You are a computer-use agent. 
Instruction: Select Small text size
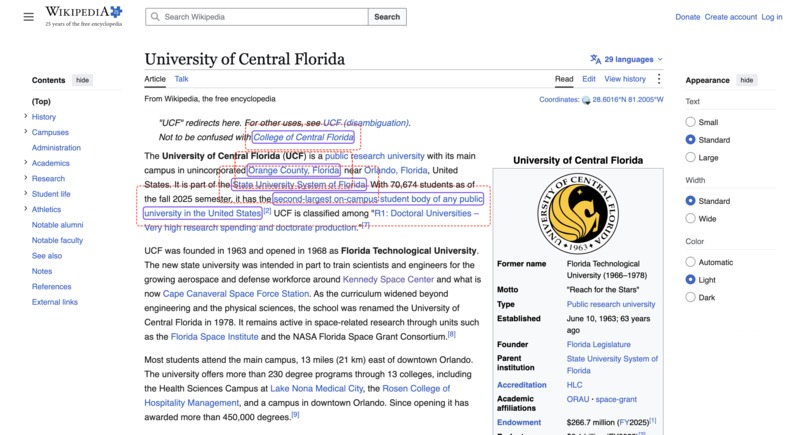pos(690,122)
